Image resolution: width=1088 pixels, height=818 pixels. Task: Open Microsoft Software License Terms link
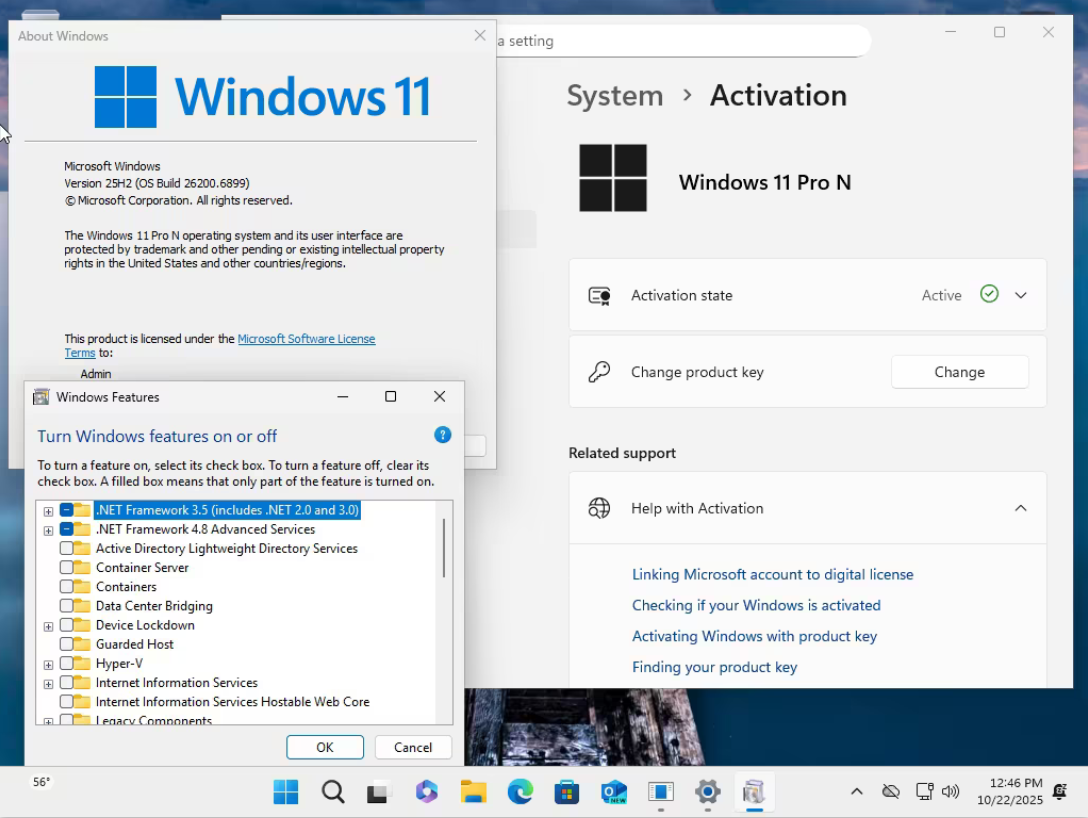point(306,339)
